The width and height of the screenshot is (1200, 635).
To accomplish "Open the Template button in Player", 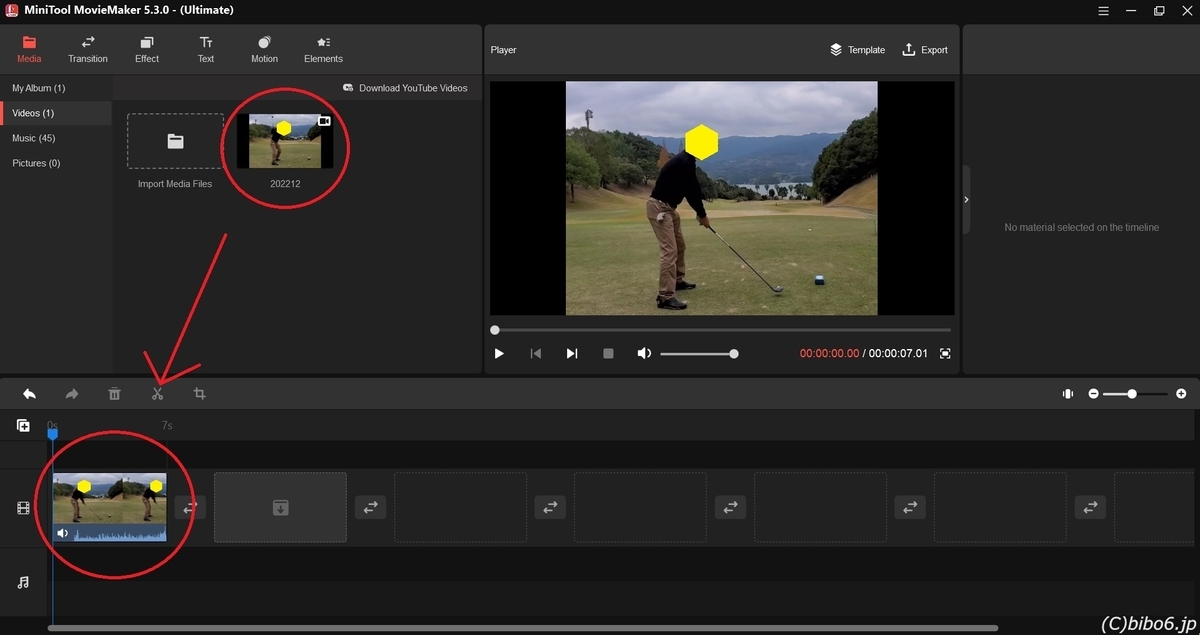I will [857, 50].
